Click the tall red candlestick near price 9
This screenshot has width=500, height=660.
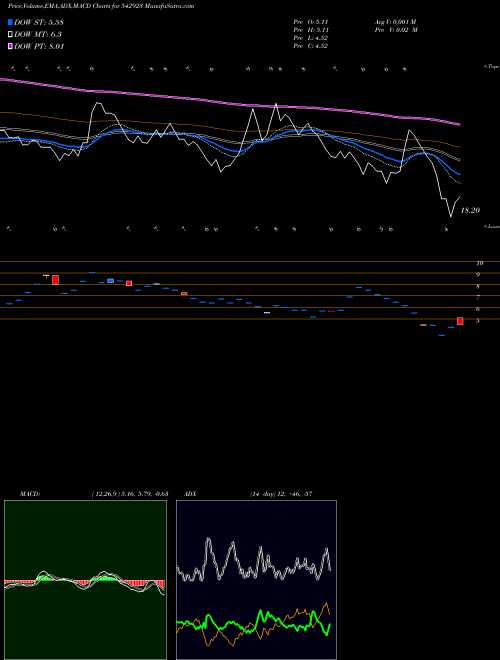(x=55, y=279)
